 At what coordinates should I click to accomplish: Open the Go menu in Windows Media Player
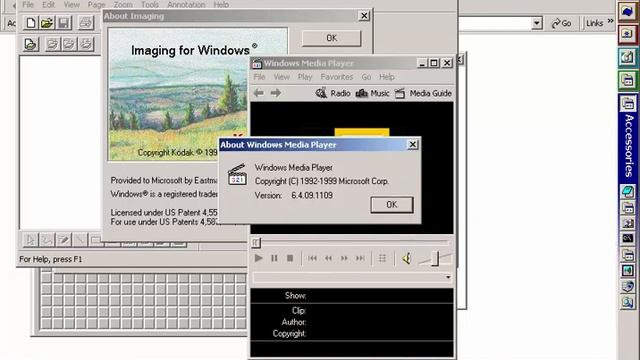(366, 77)
